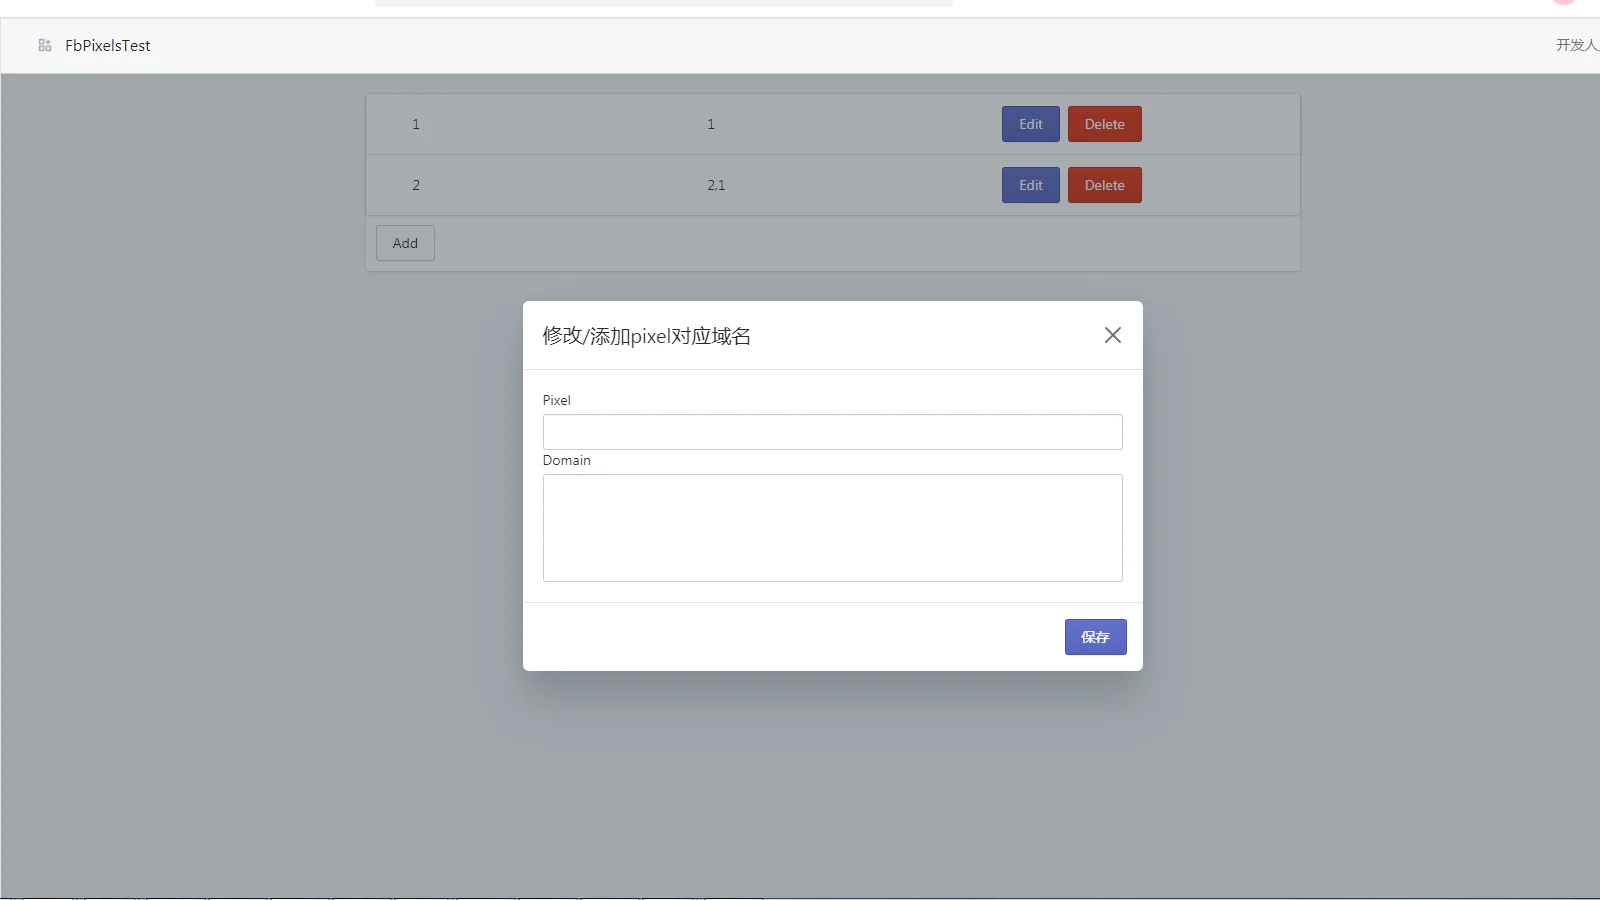Edit the row with value 2.1
Viewport: 1600px width, 900px height.
(1030, 185)
